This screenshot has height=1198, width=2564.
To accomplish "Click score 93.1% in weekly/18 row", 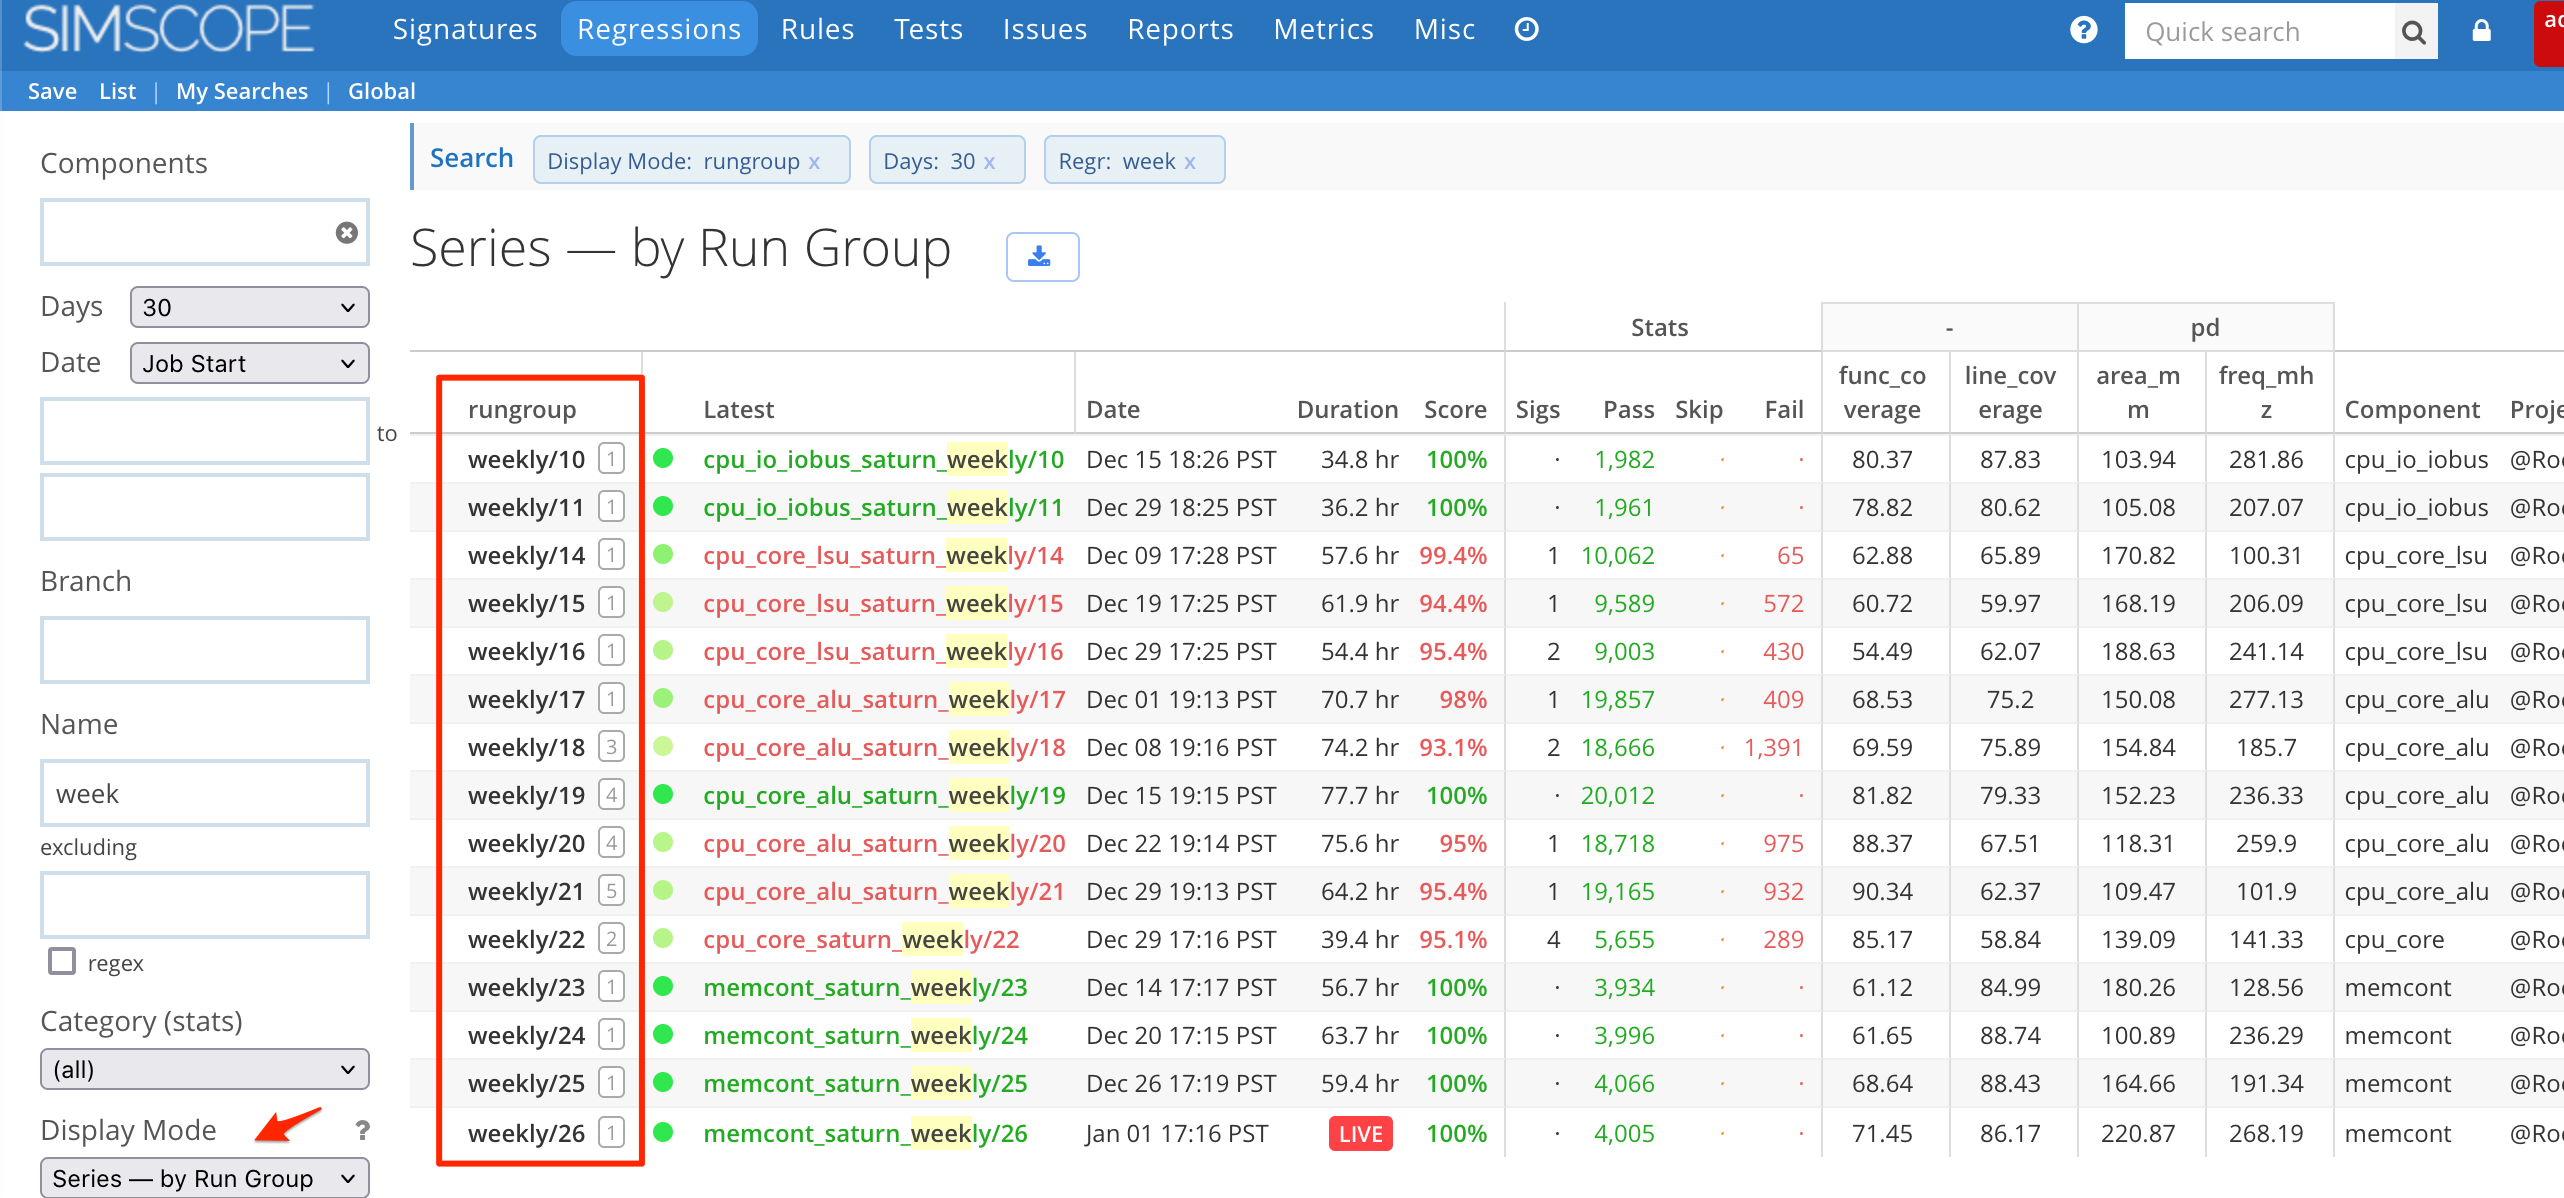I will (x=1453, y=747).
